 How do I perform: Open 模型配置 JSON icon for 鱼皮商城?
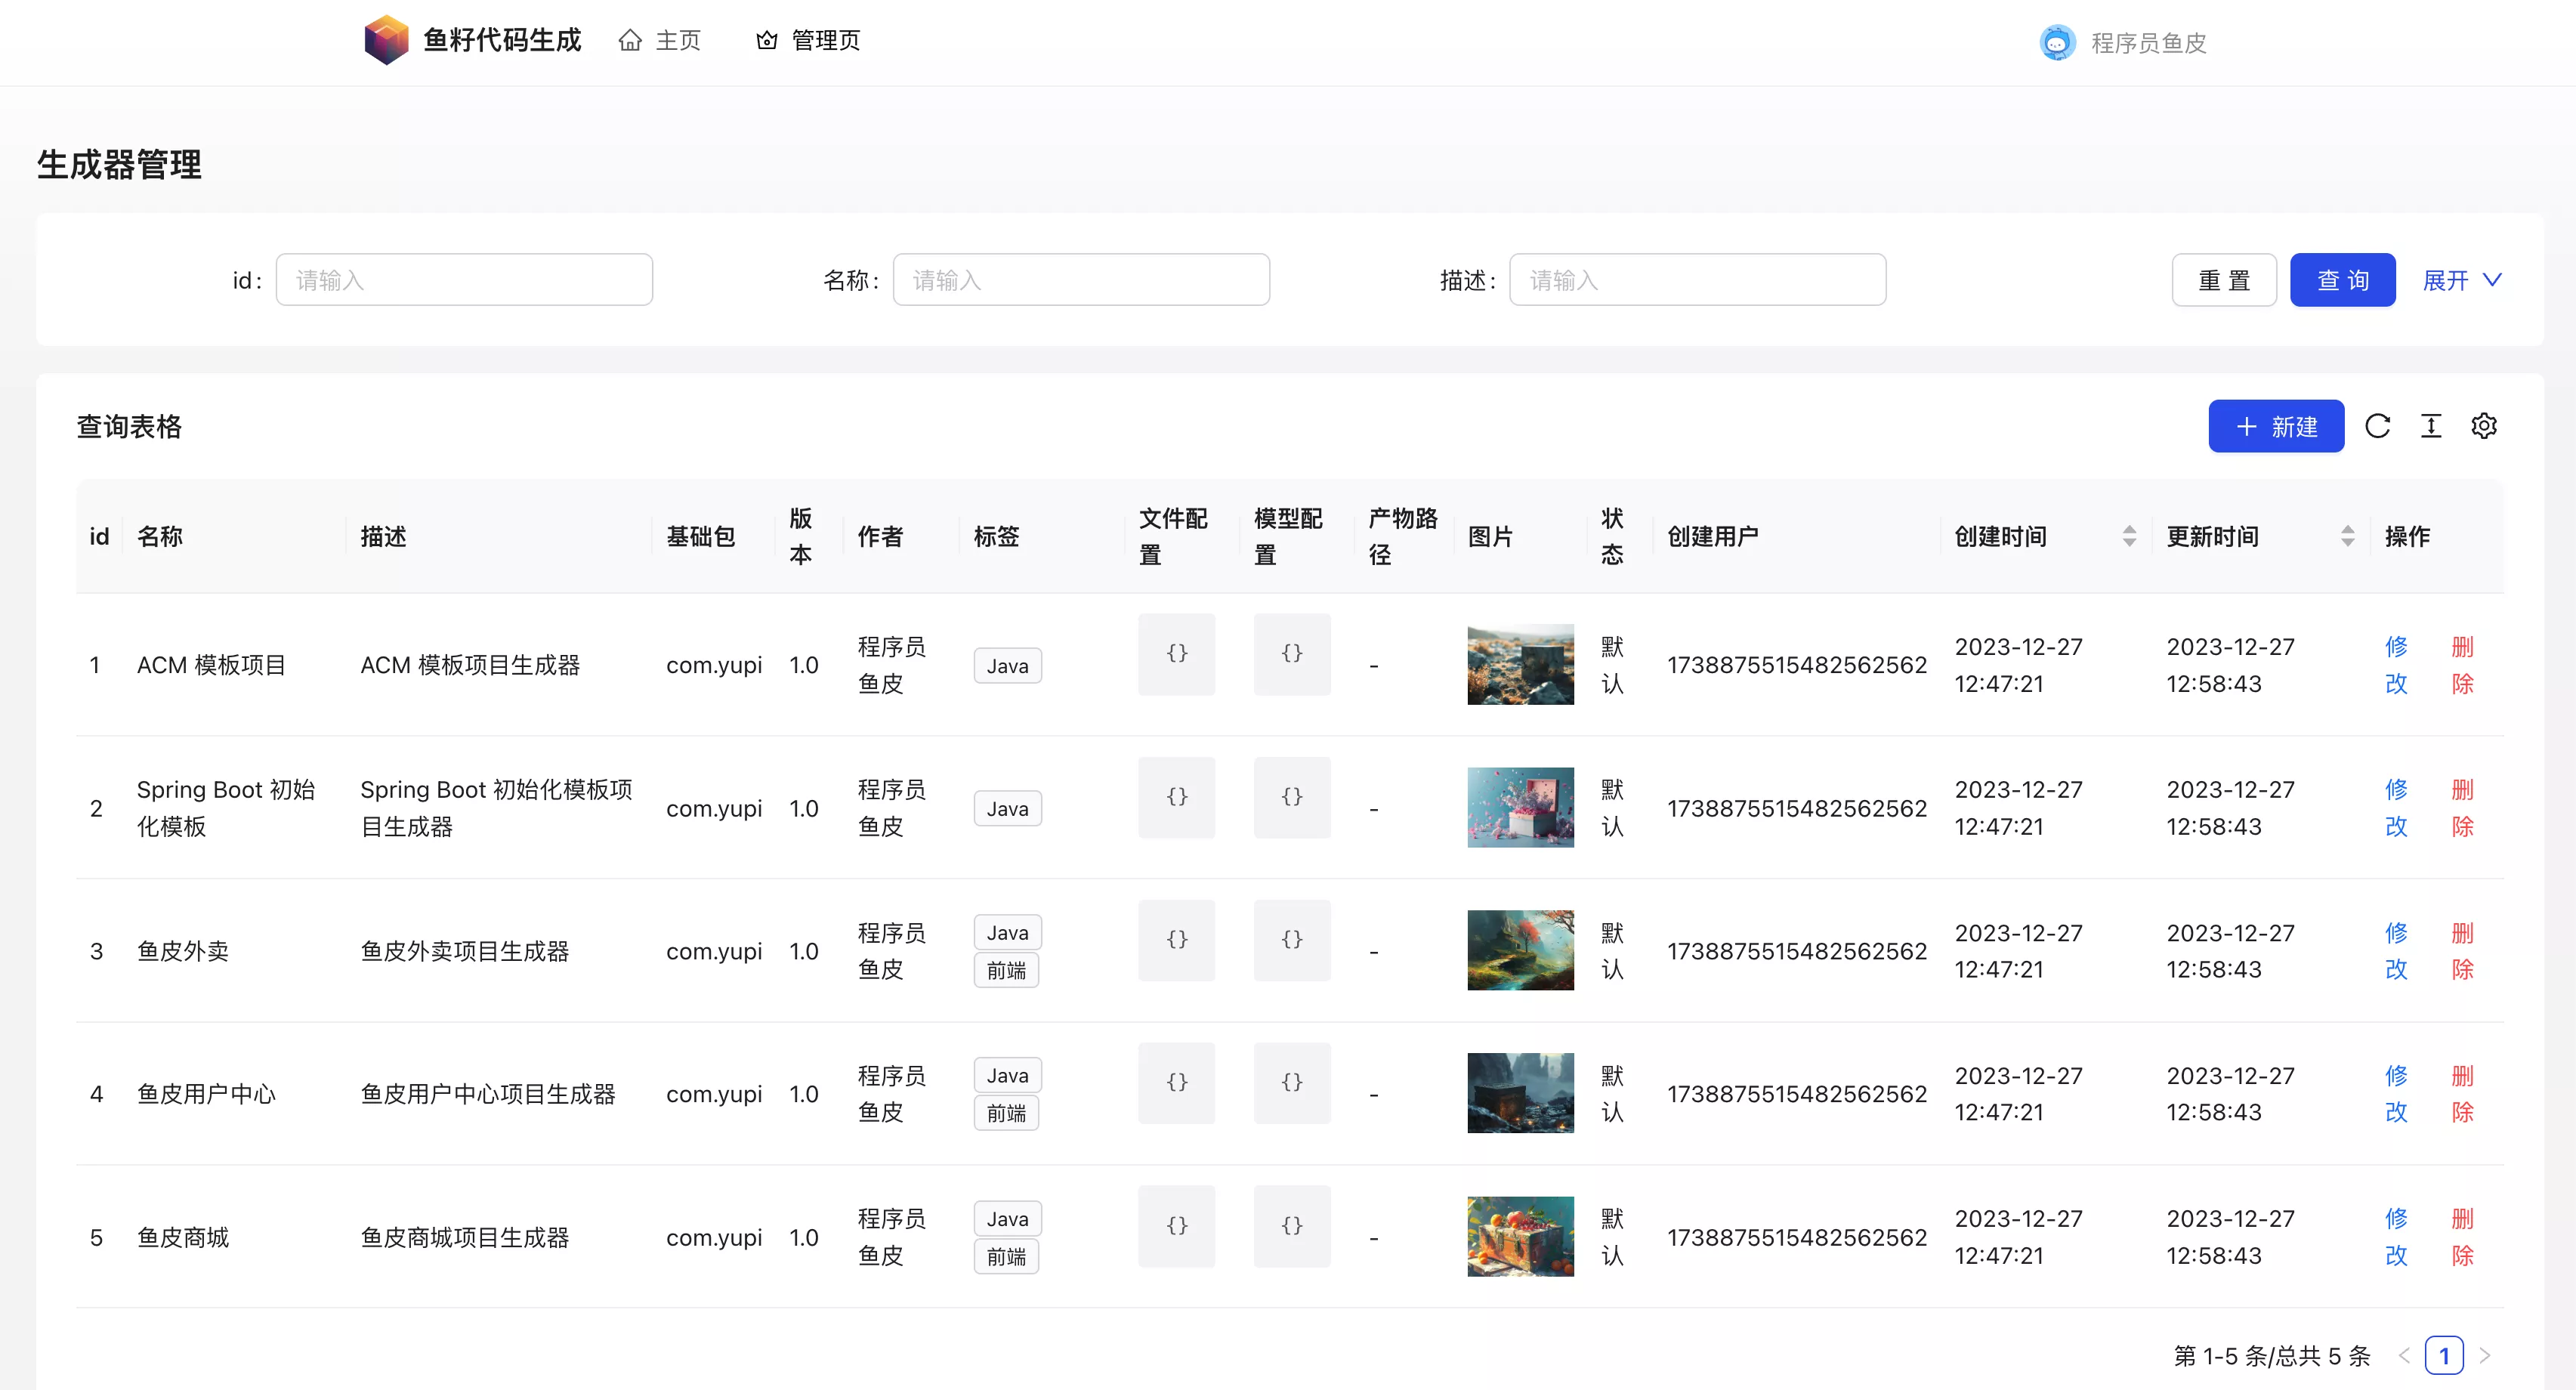[1292, 1226]
